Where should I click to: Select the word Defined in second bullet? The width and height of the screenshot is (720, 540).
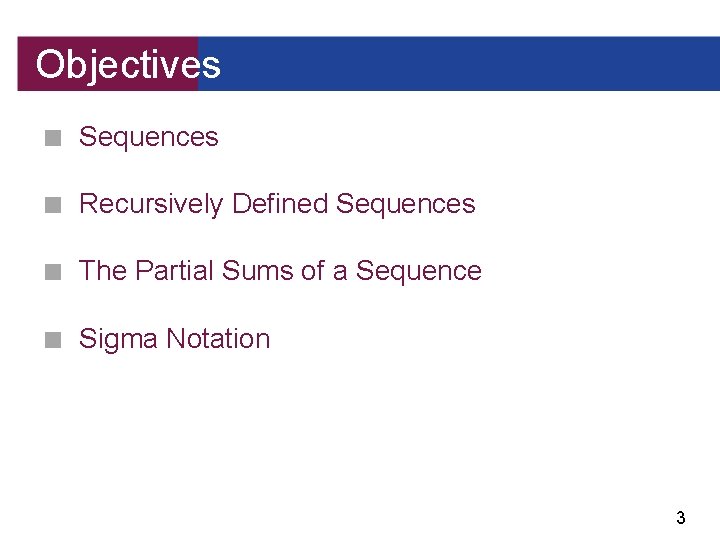[280, 203]
